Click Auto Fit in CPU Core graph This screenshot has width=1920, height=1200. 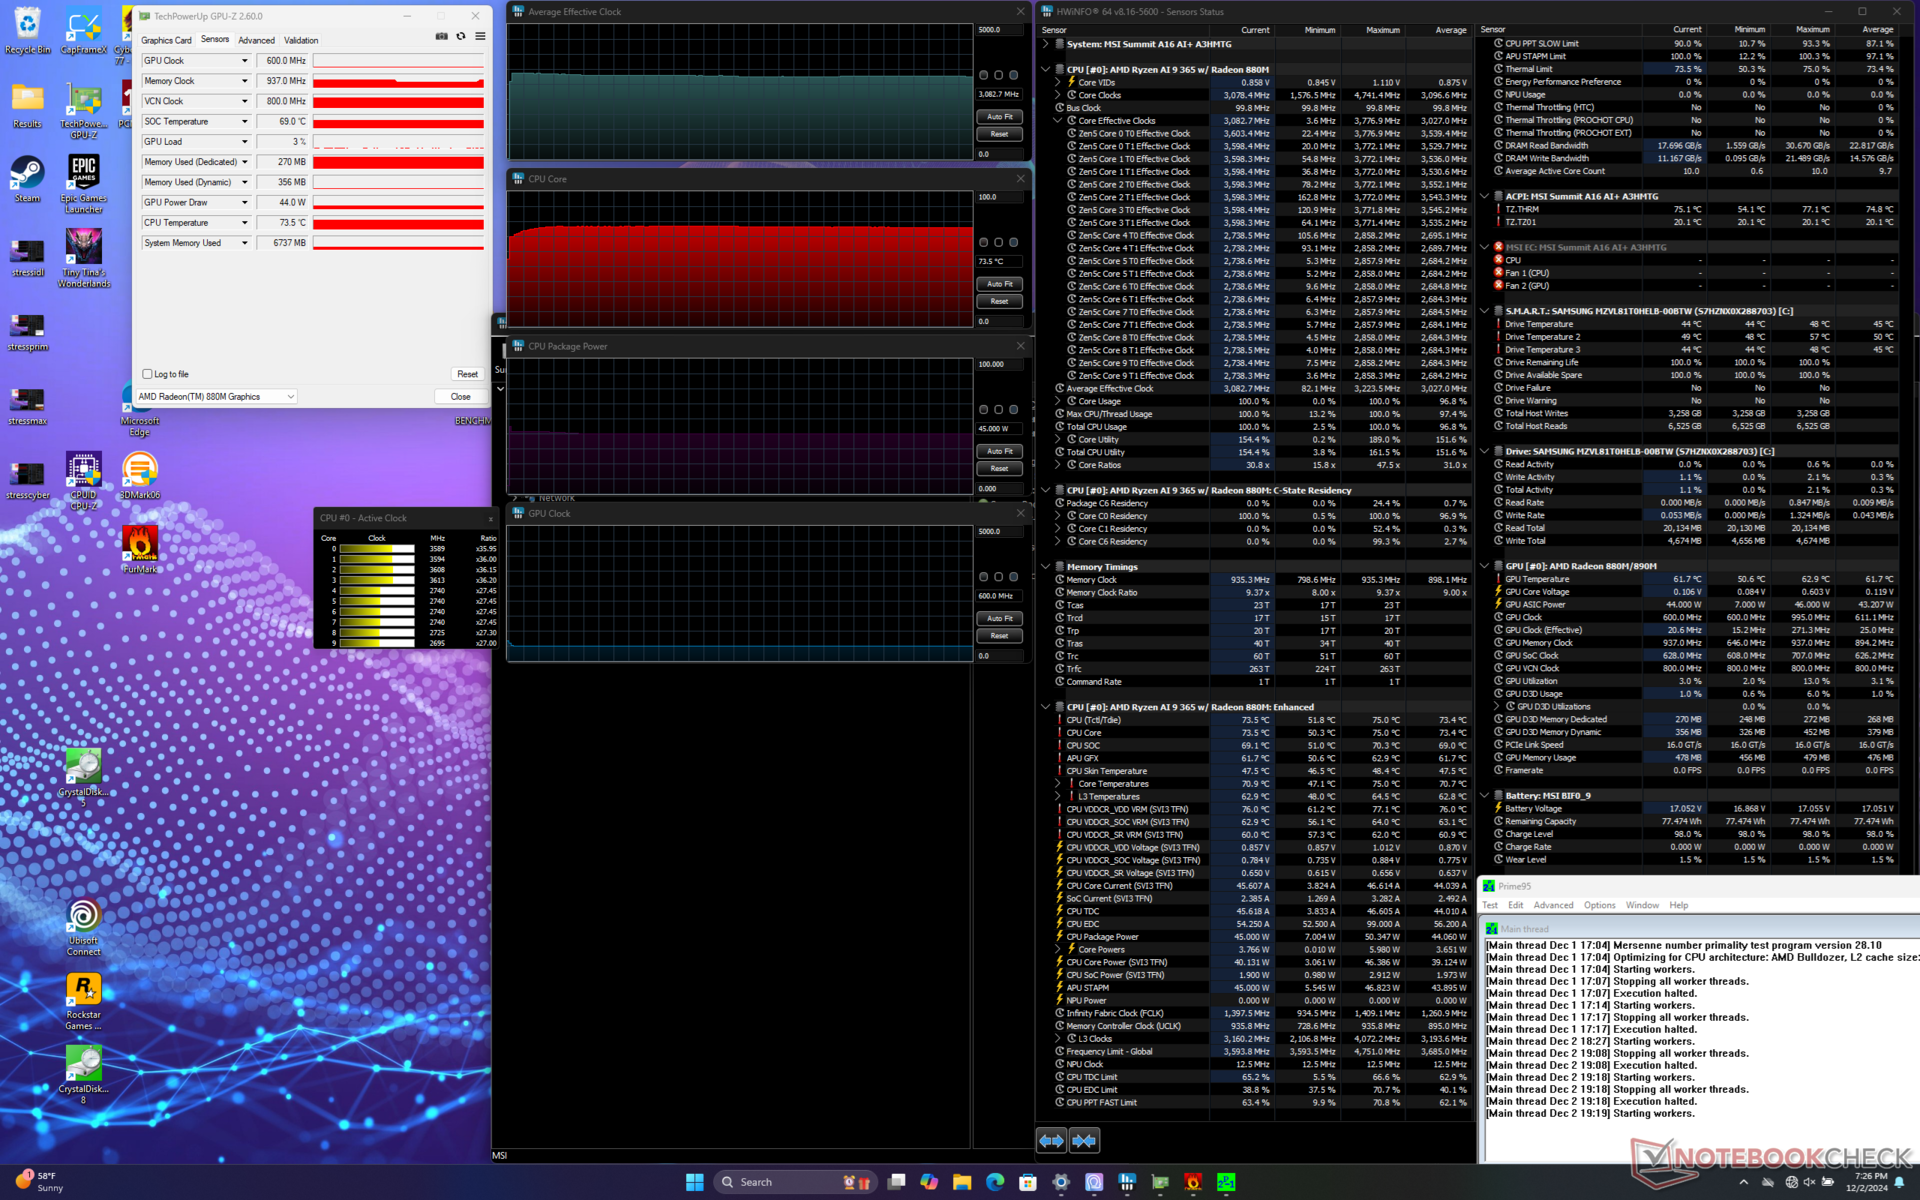tap(999, 284)
